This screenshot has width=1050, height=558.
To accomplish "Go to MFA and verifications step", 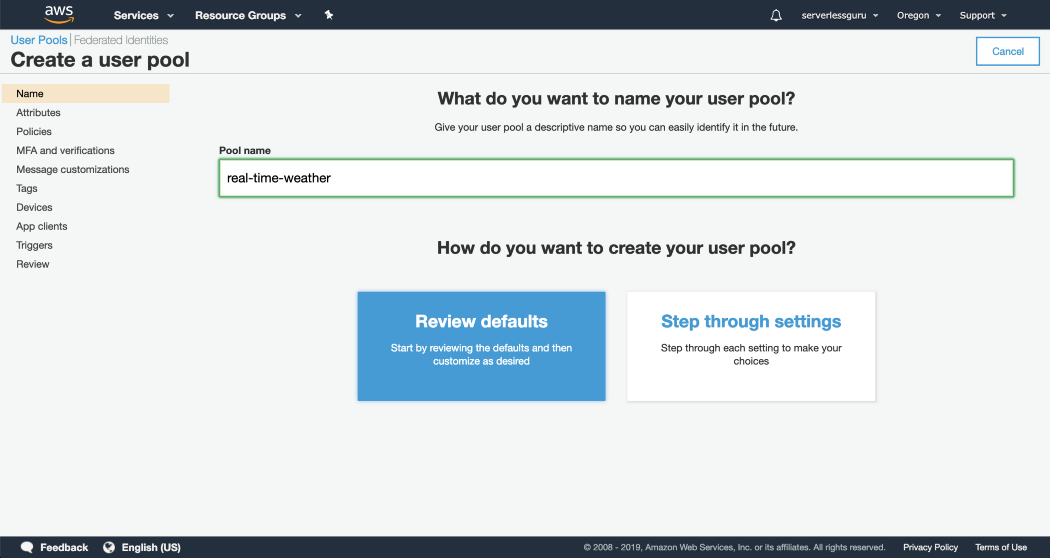I will 66,151.
